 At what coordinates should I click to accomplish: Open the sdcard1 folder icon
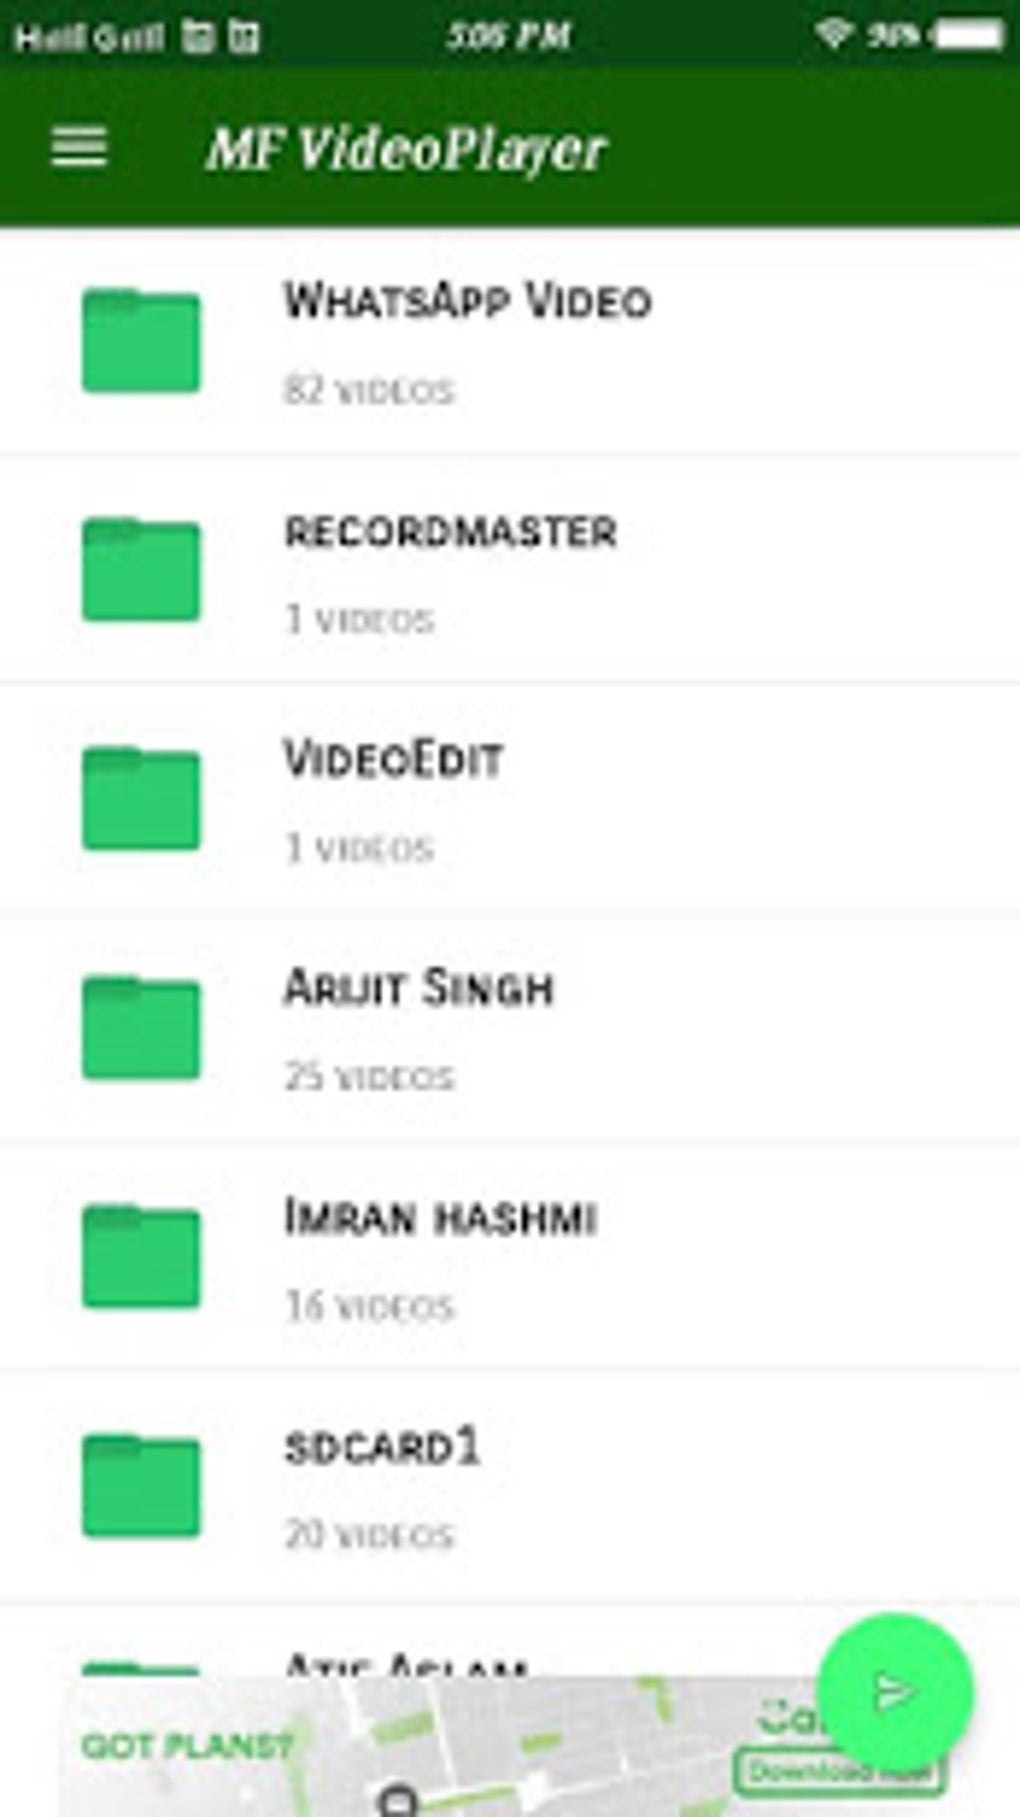click(x=141, y=1485)
